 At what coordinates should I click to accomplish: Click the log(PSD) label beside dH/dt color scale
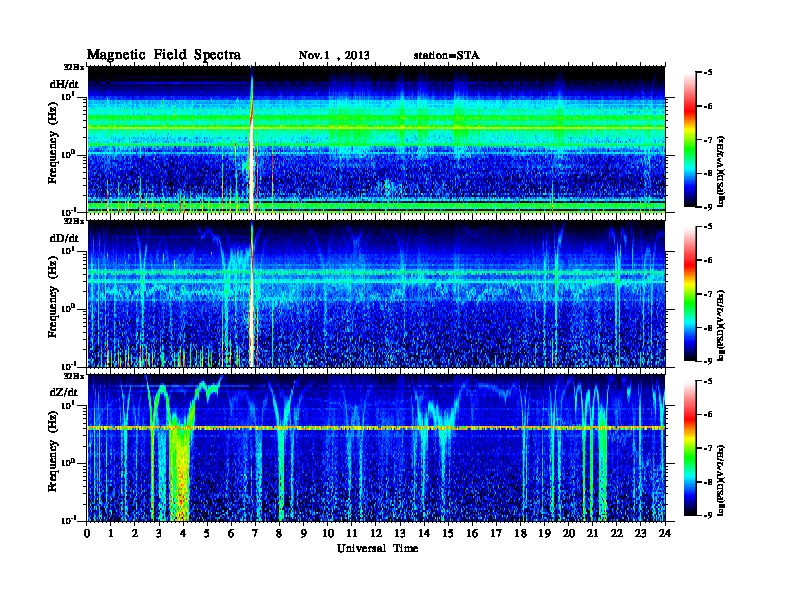[722, 171]
